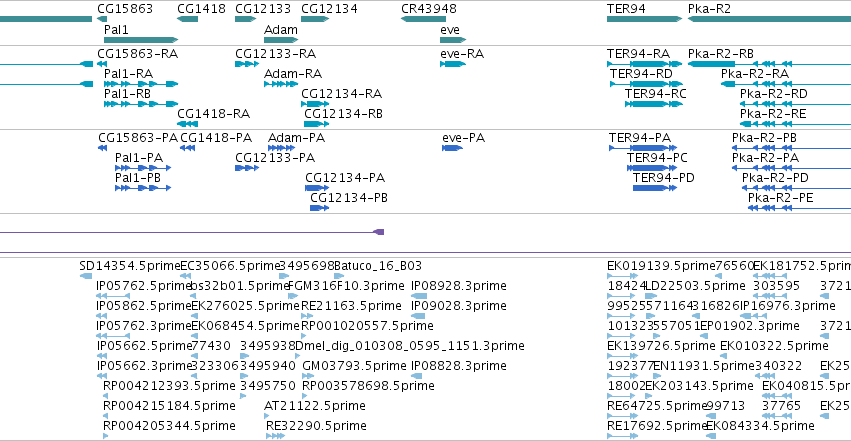
Task: Select EST RE21163.5prime
Action: tap(351, 306)
